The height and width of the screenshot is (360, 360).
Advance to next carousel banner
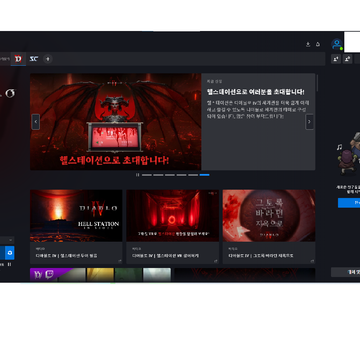pyautogui.click(x=309, y=122)
